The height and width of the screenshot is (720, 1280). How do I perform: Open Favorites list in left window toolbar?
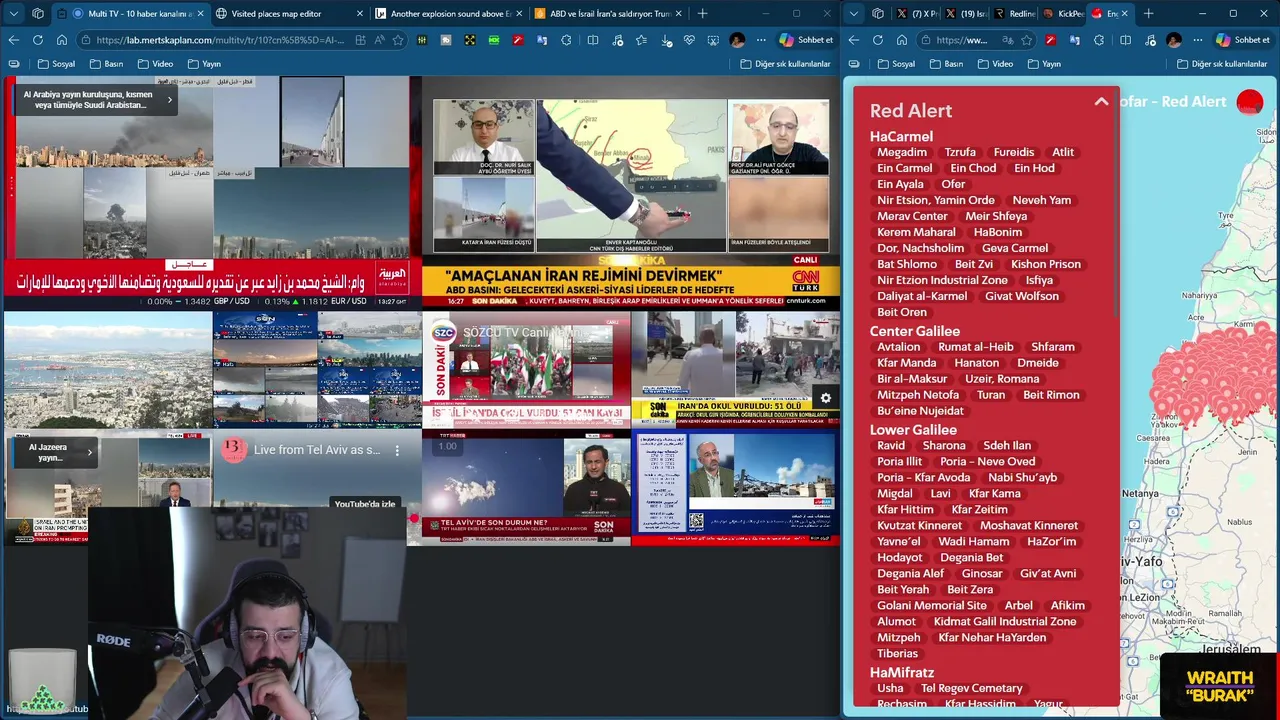click(x=641, y=40)
